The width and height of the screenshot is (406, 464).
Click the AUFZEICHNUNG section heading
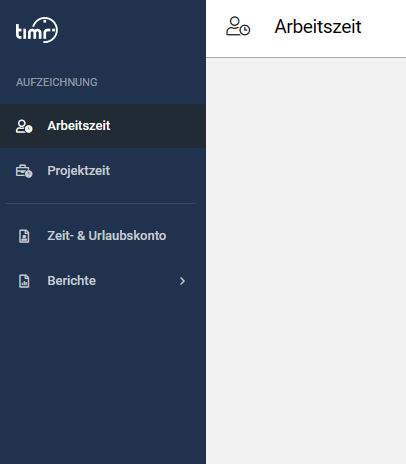pos(57,82)
